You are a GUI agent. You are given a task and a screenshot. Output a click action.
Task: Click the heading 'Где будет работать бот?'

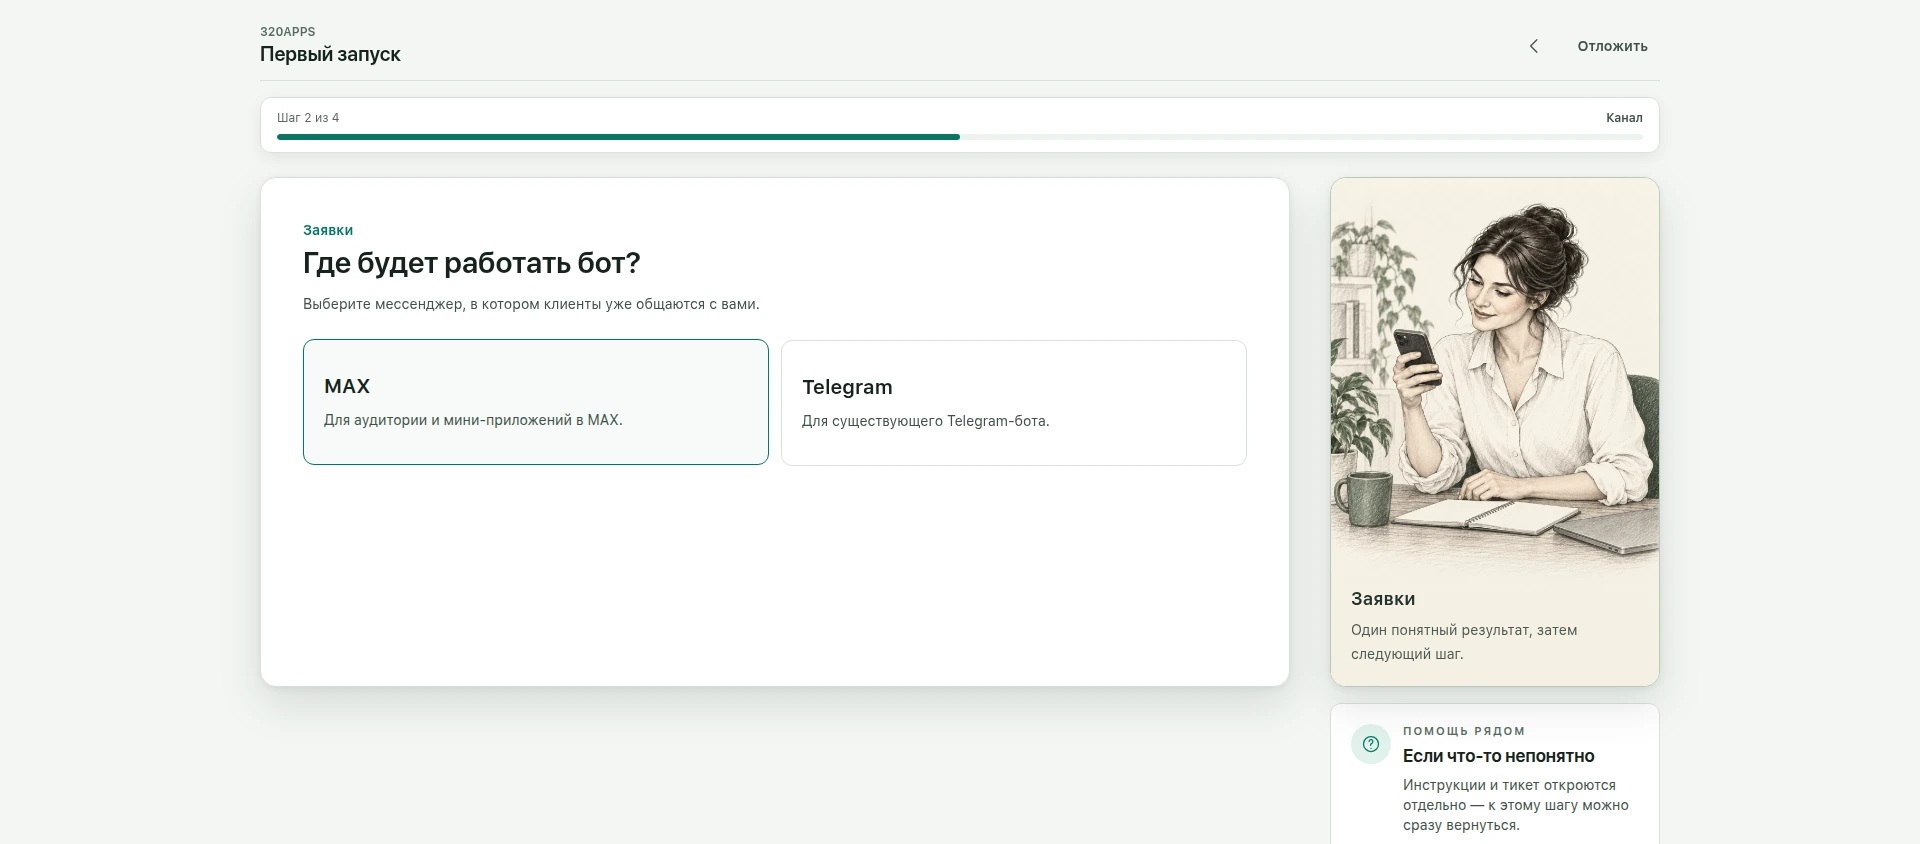click(x=471, y=263)
